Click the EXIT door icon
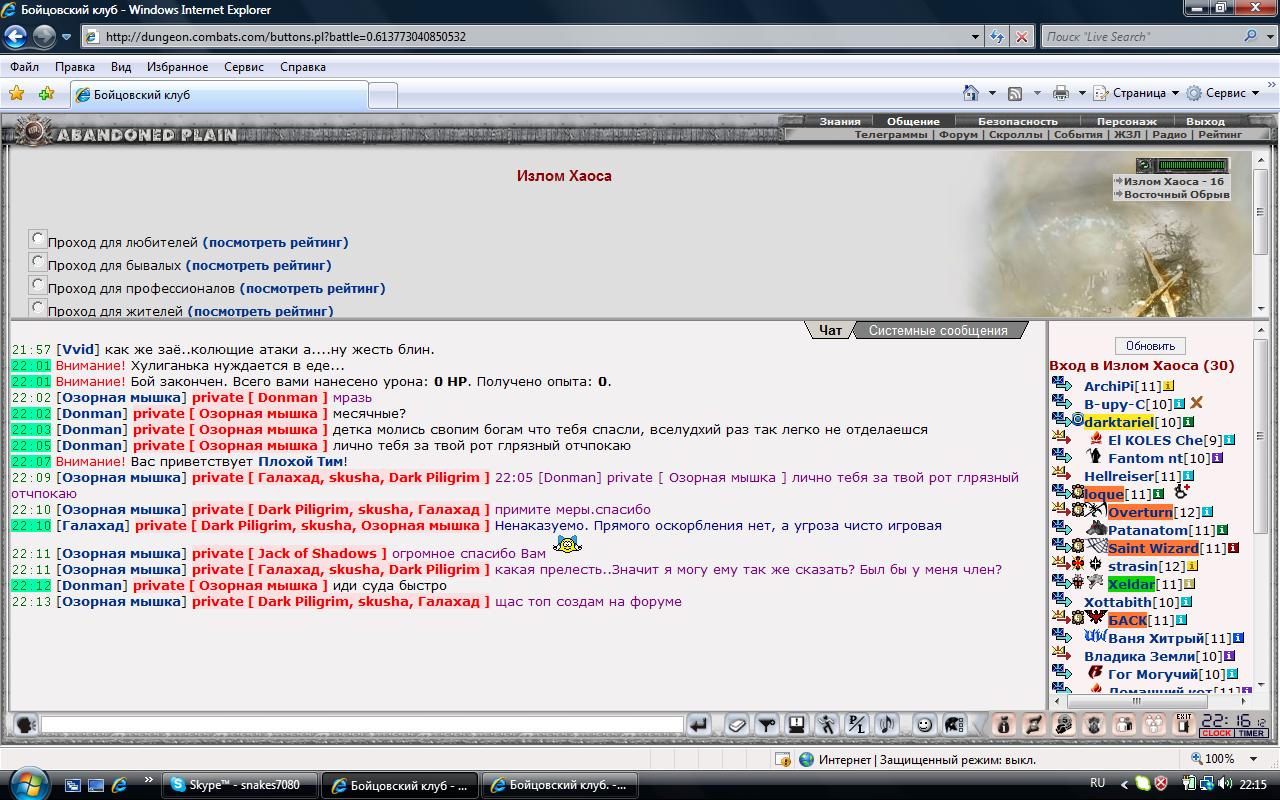The height and width of the screenshot is (800, 1280). (x=1183, y=725)
